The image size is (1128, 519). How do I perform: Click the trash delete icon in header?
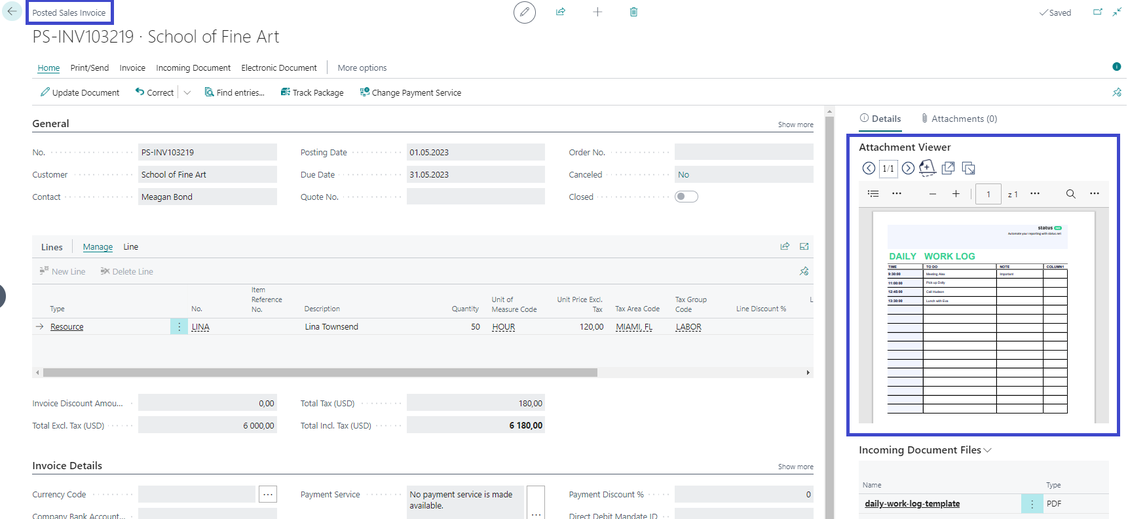point(634,12)
